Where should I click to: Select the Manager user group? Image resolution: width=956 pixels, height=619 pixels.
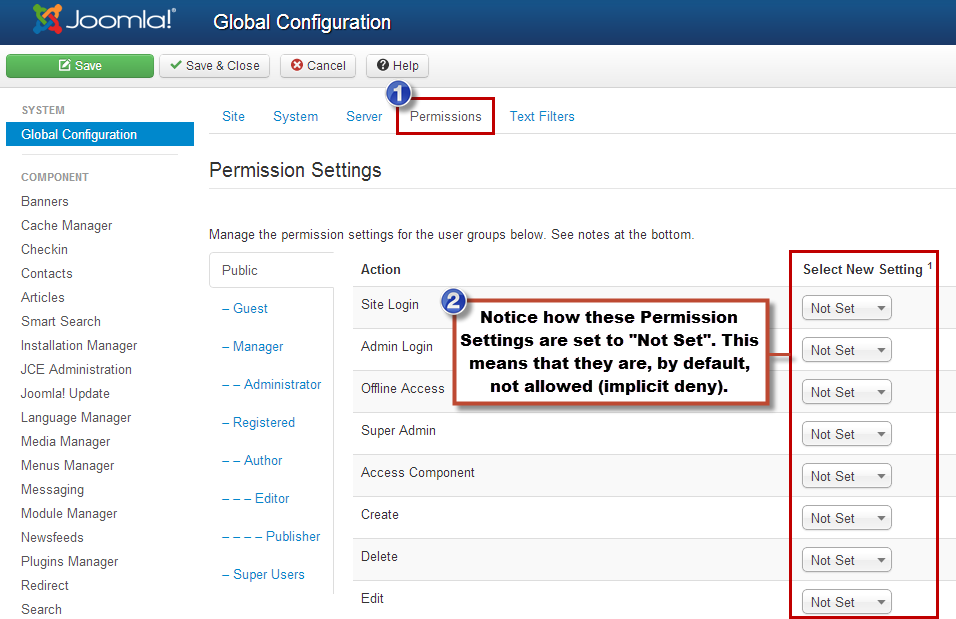point(252,346)
